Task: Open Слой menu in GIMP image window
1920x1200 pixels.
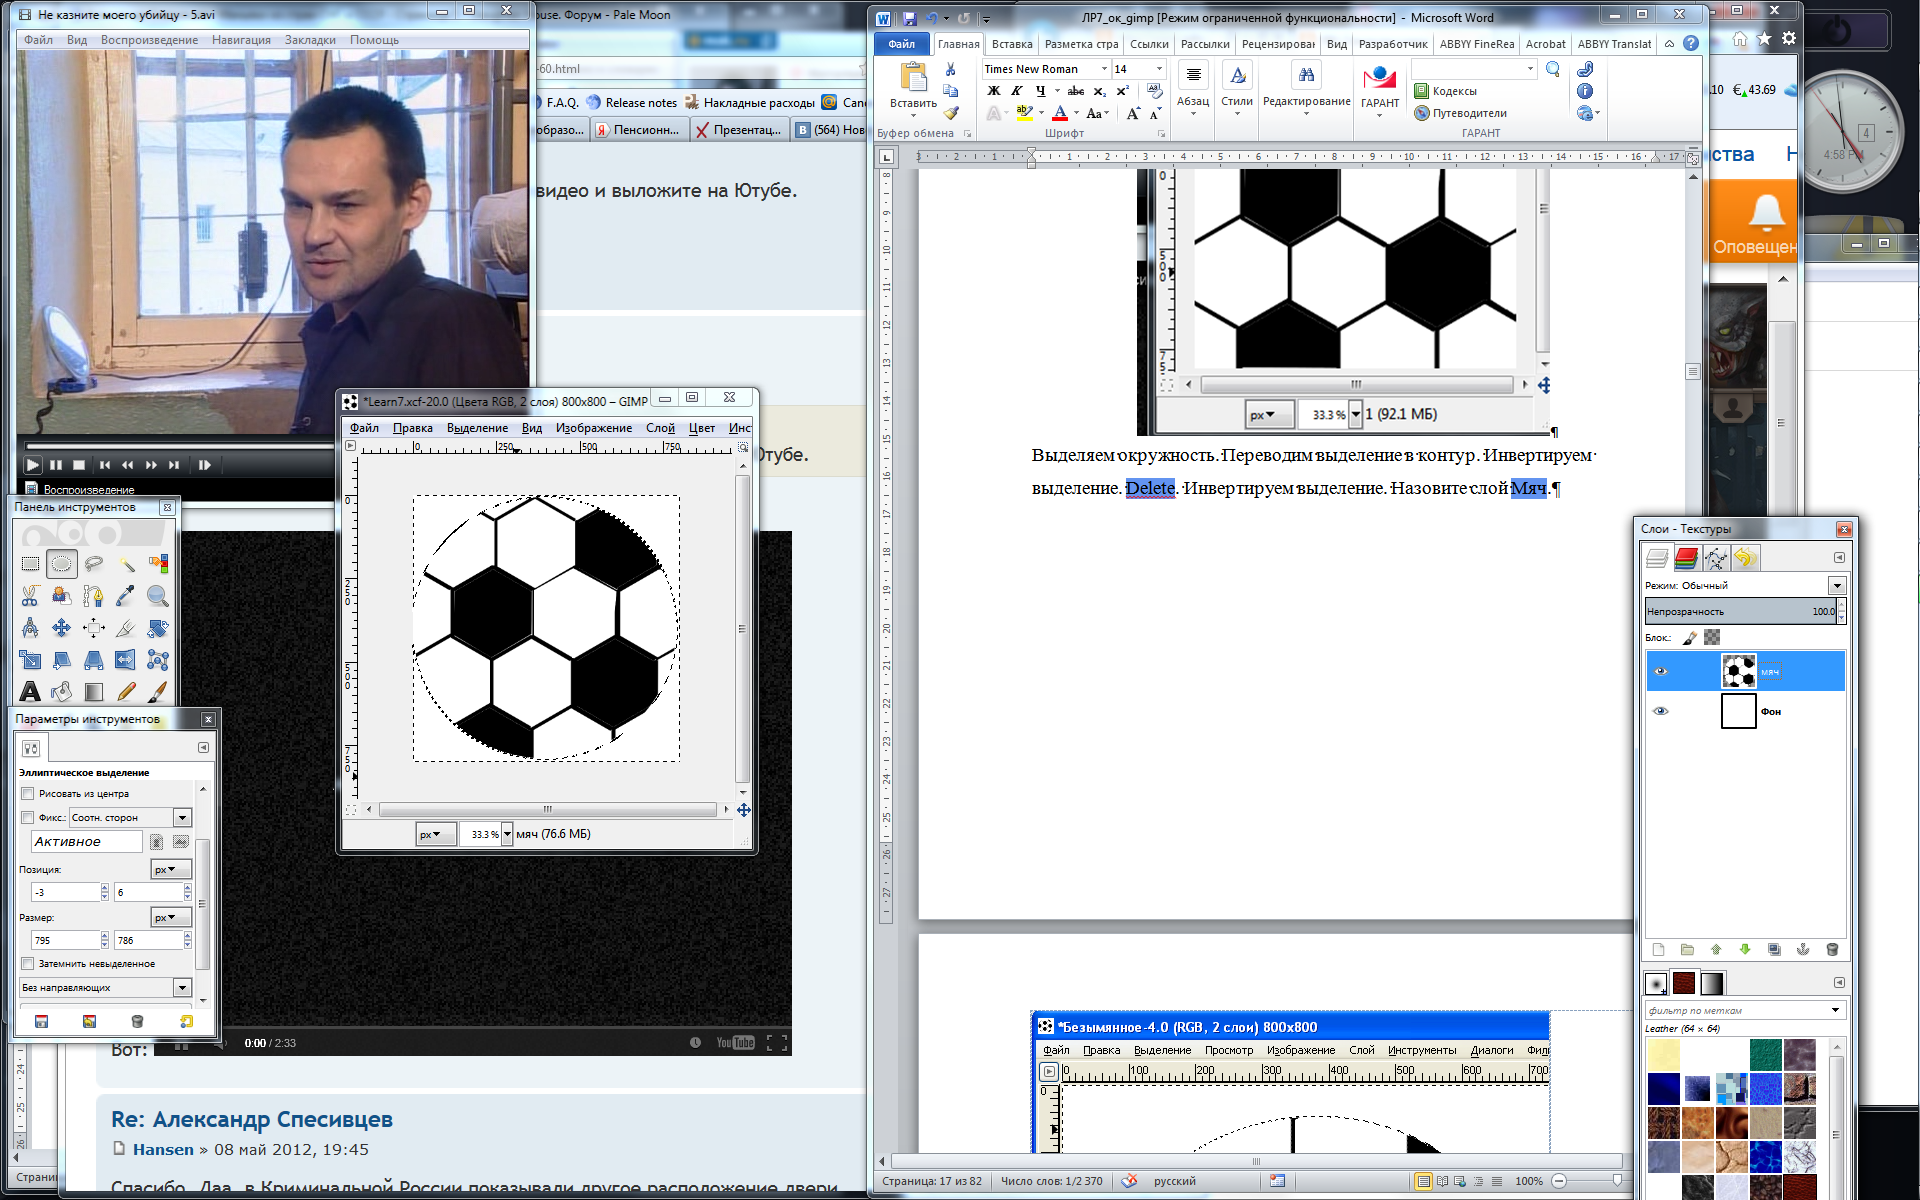Action: point(660,428)
